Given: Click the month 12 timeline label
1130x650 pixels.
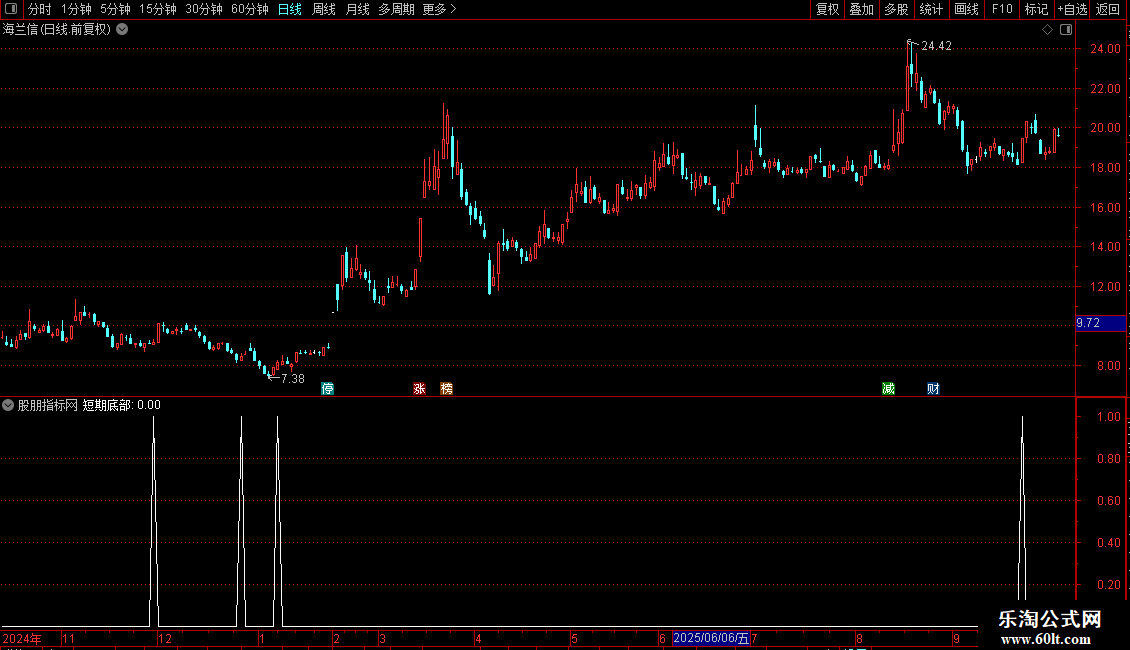Looking at the screenshot, I should click(164, 638).
